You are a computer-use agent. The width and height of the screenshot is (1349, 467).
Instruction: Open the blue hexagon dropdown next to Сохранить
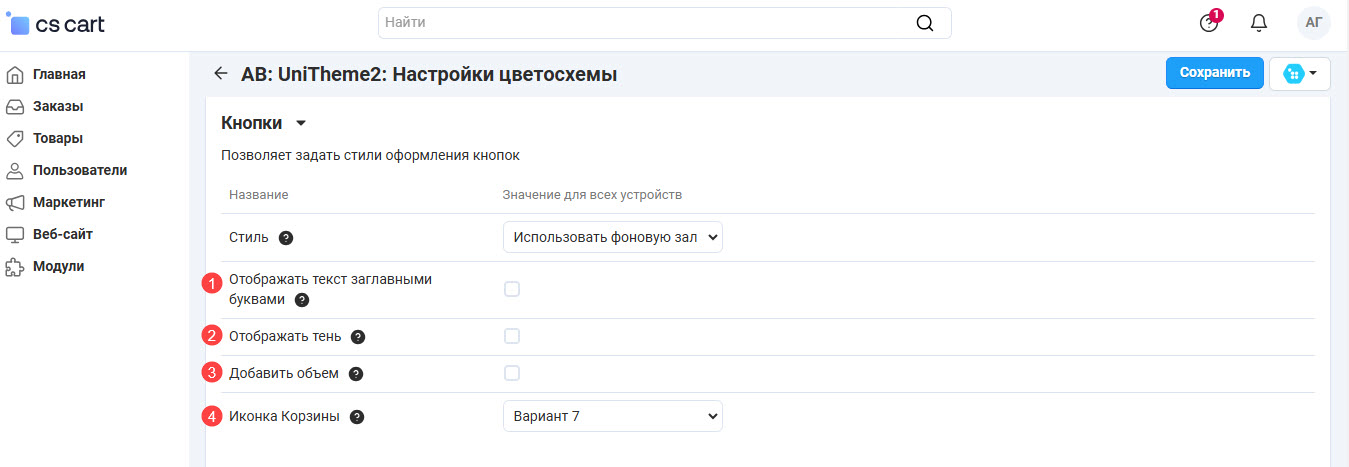click(1299, 74)
